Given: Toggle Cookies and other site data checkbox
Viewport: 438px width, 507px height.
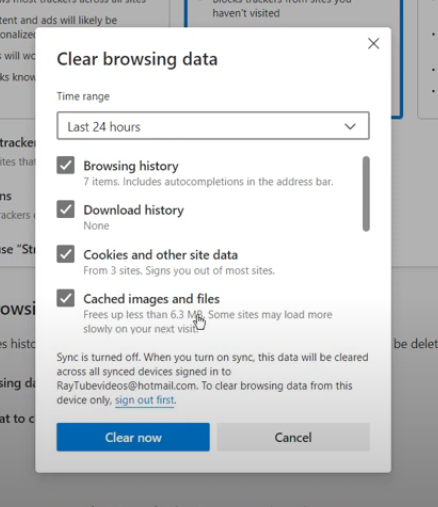Looking at the screenshot, I should (65, 254).
